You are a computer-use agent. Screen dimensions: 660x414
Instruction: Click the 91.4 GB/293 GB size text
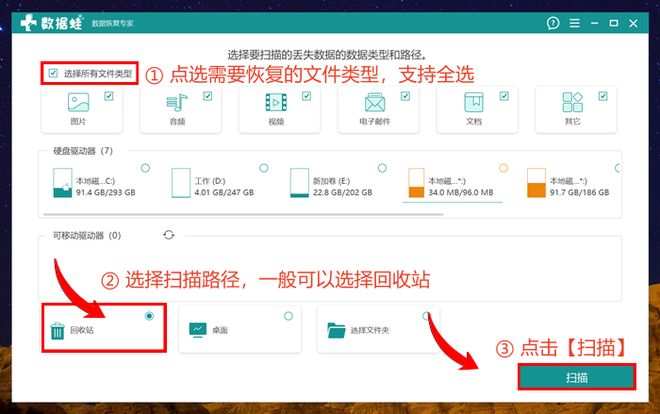pyautogui.click(x=106, y=192)
